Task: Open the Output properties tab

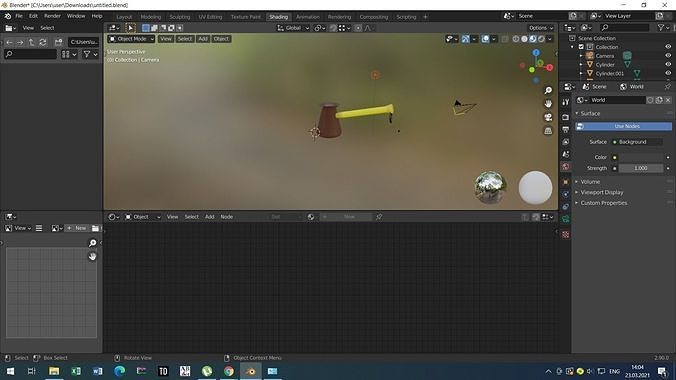Action: pyautogui.click(x=566, y=129)
